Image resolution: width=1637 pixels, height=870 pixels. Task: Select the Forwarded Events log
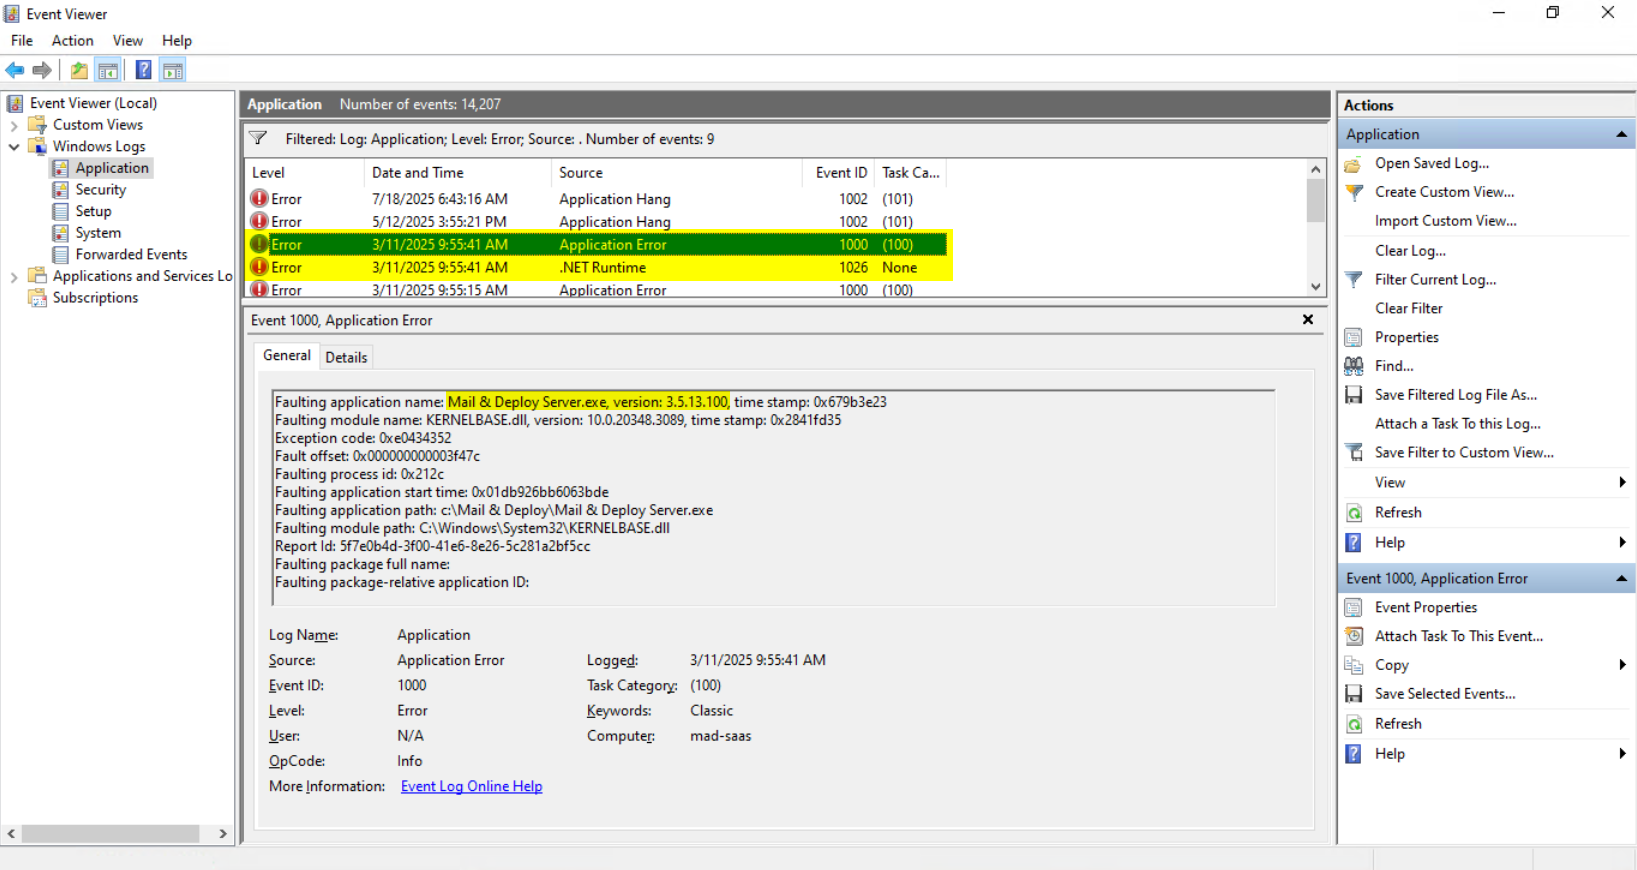131,255
